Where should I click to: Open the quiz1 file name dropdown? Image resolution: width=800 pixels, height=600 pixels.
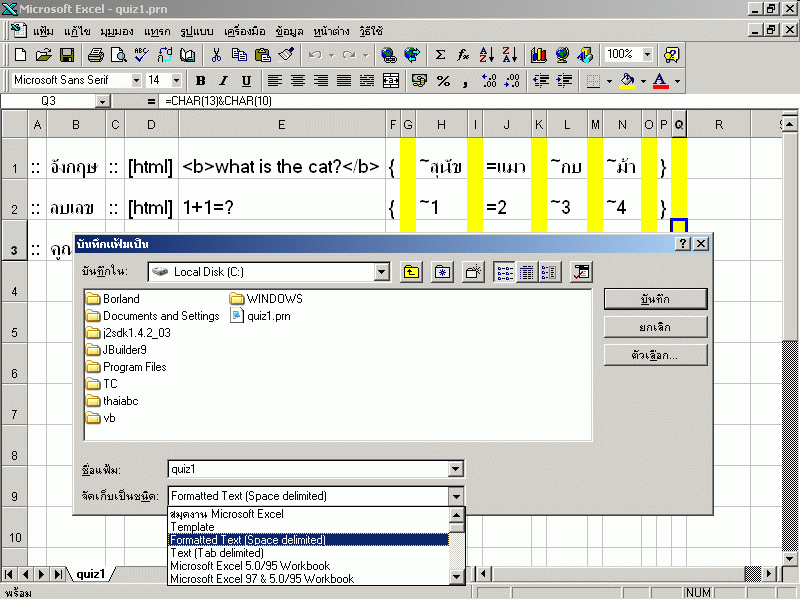point(456,469)
